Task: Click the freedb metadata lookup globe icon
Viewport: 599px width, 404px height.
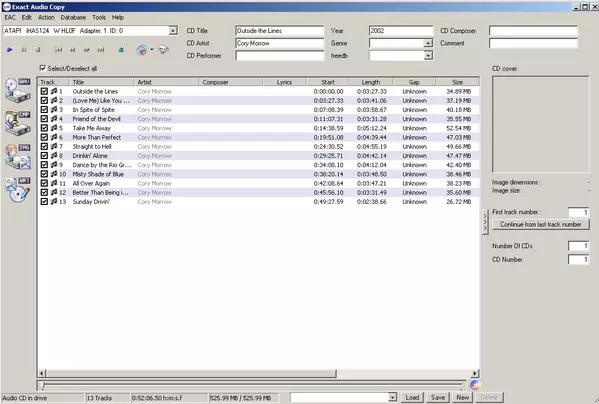Action: tap(142, 50)
